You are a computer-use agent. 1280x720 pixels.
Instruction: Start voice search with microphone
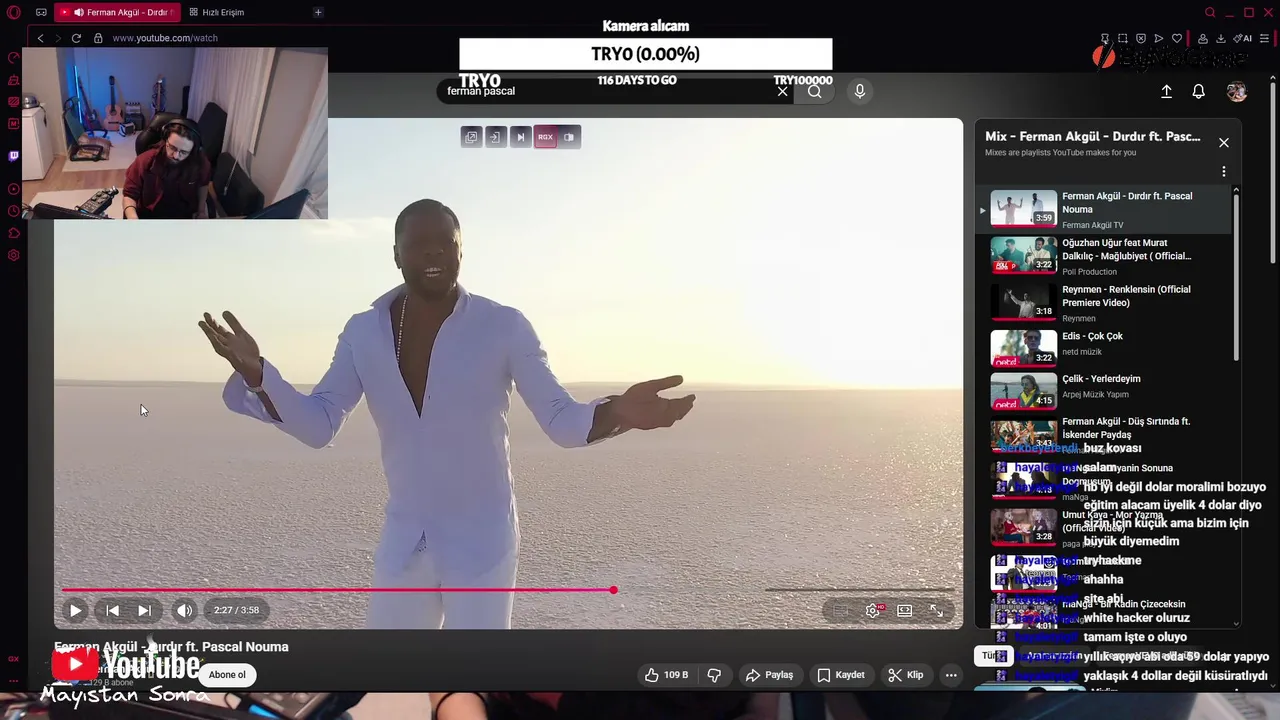point(859,91)
